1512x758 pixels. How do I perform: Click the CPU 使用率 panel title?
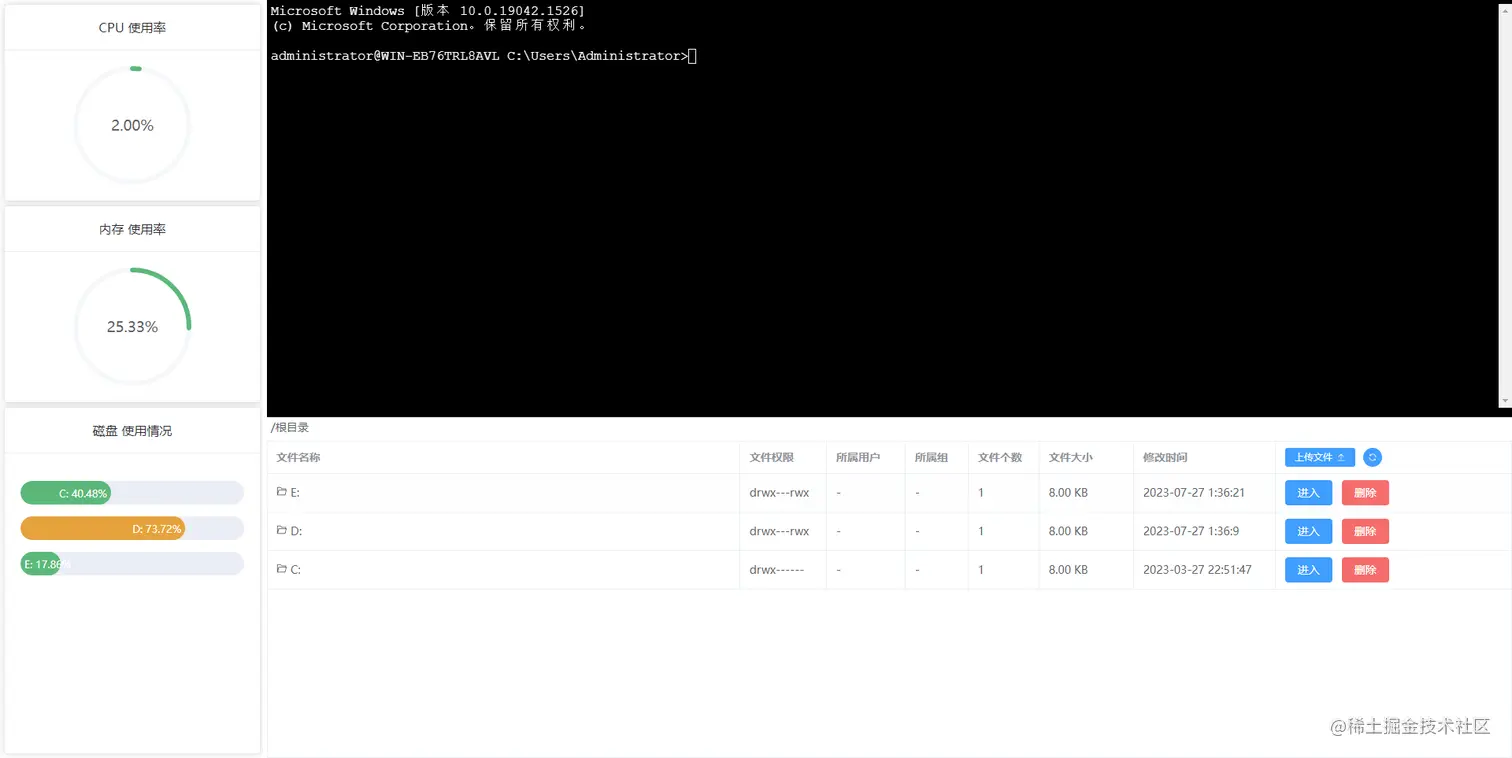pyautogui.click(x=132, y=28)
